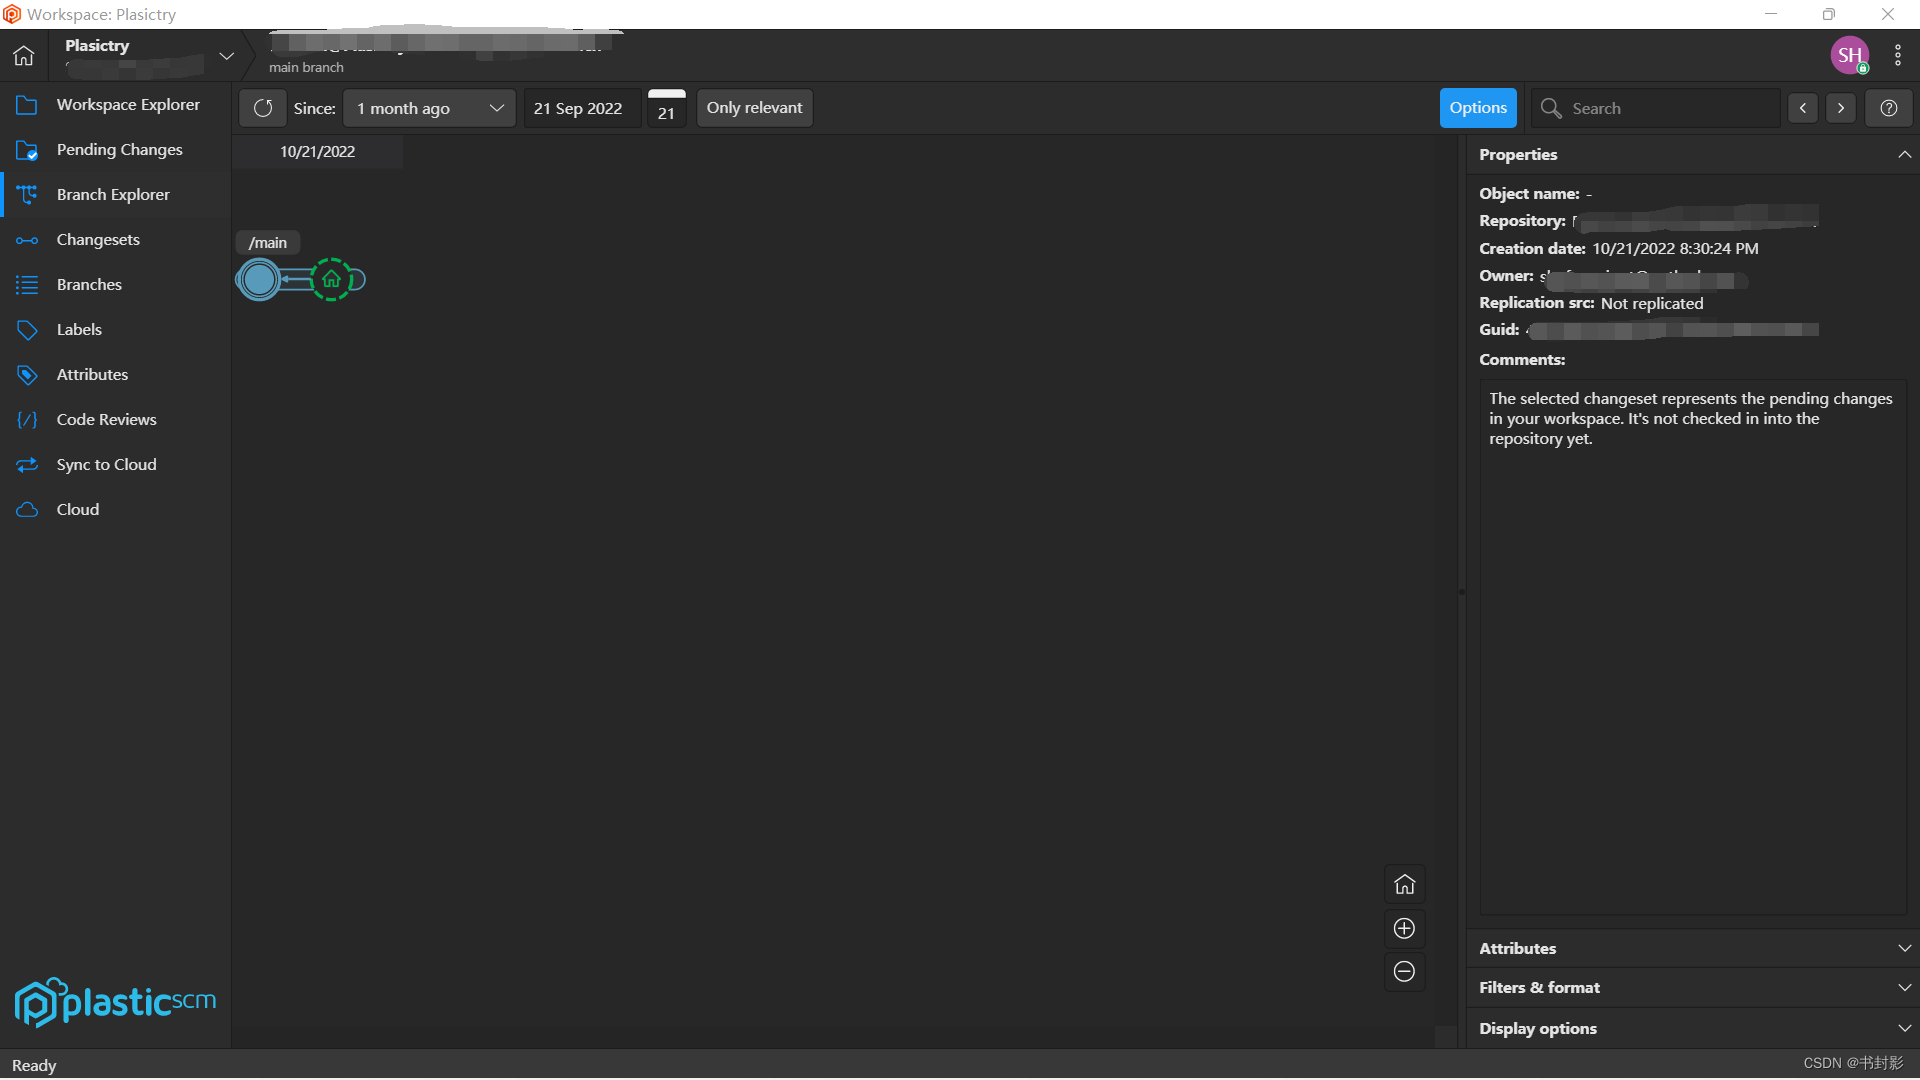Navigate to home changeset in diagram
The height and width of the screenshot is (1080, 1920).
1404,885
